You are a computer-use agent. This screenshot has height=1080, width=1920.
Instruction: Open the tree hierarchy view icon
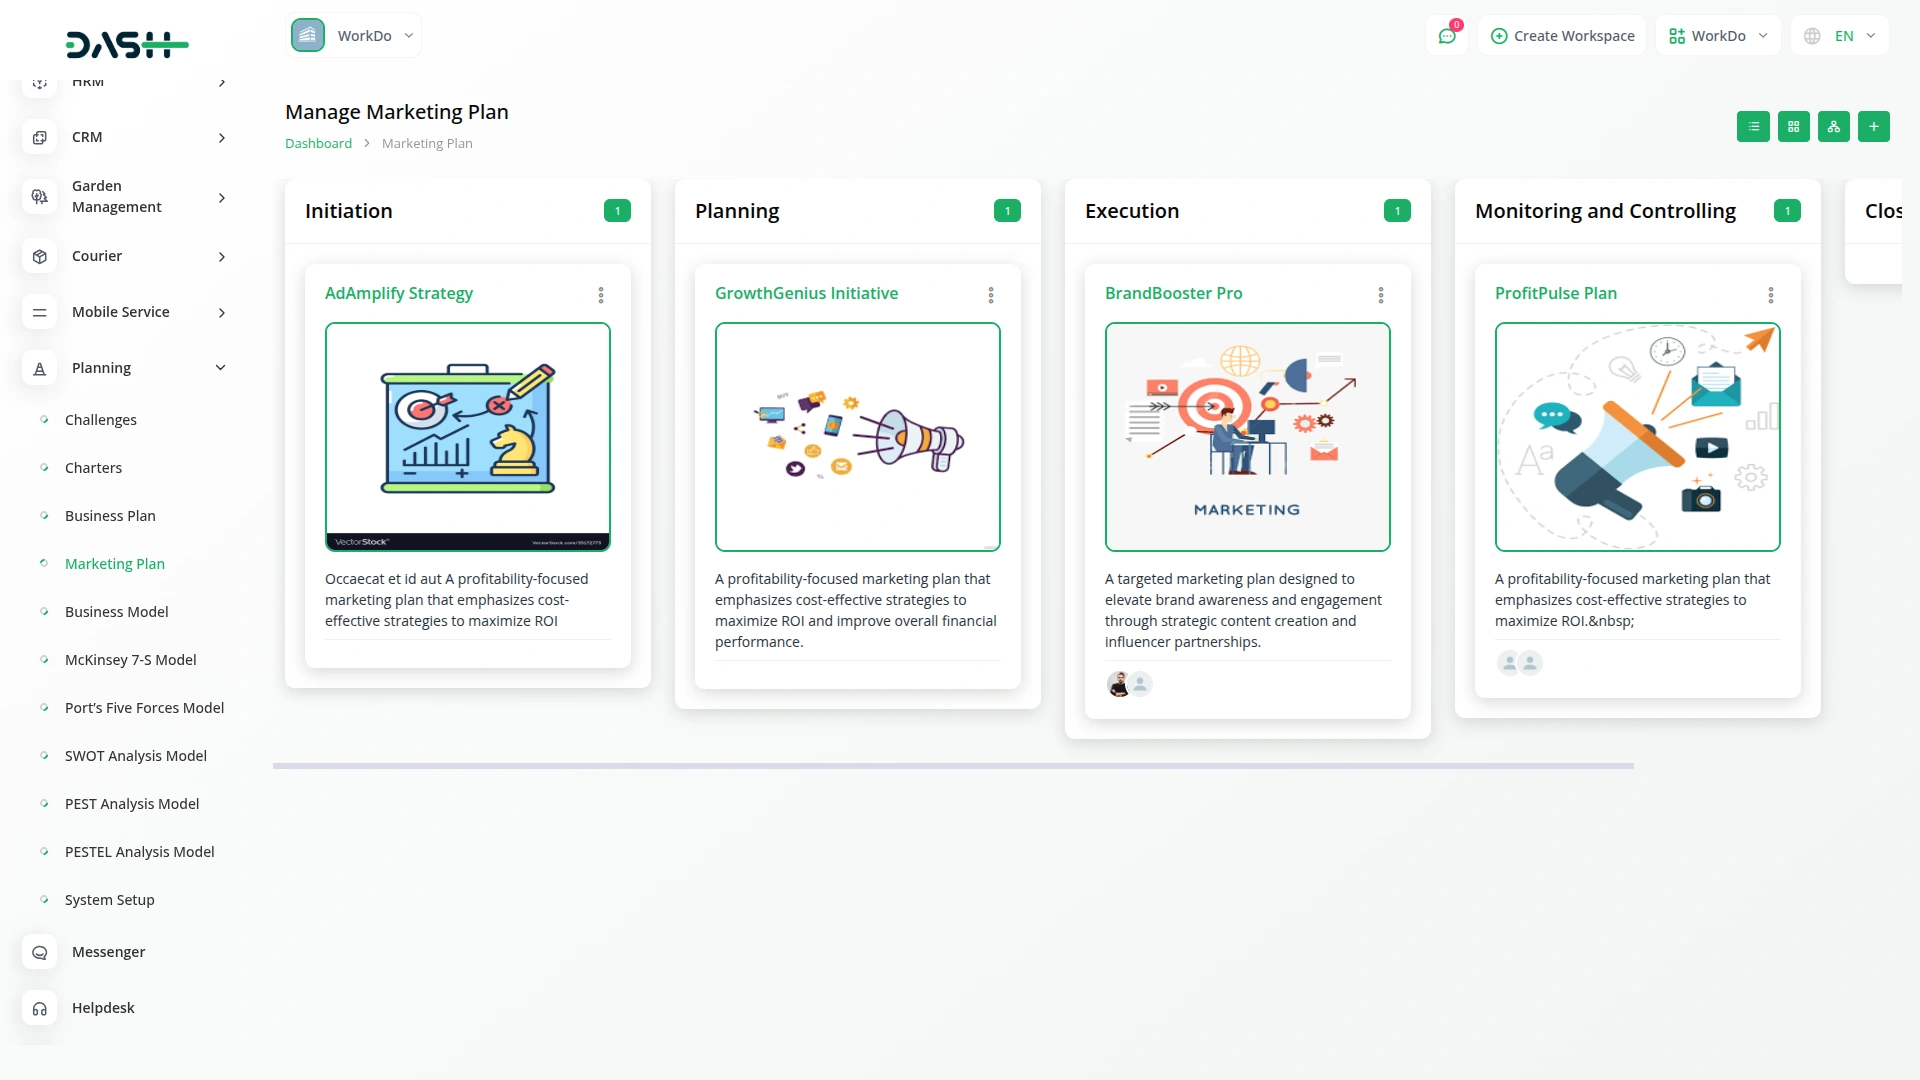pos(1833,127)
